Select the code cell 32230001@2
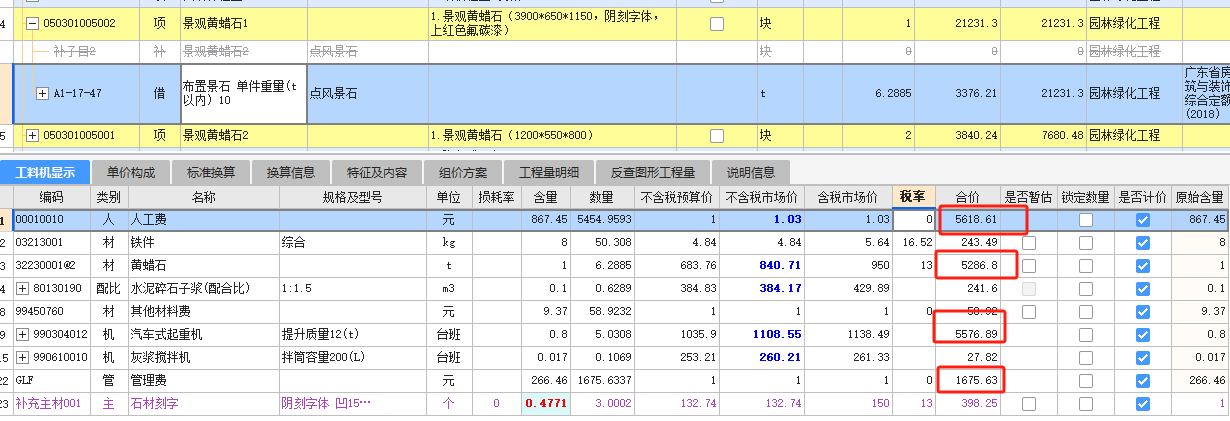 tap(52, 265)
